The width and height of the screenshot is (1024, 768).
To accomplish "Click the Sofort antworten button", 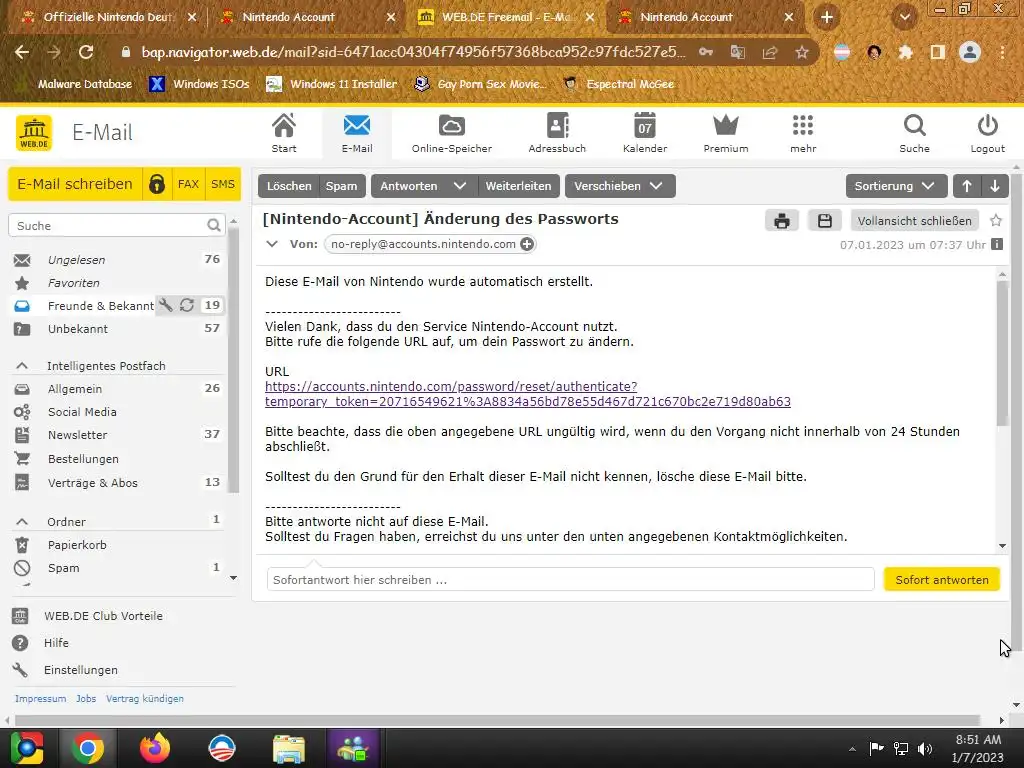I will click(x=942, y=580).
